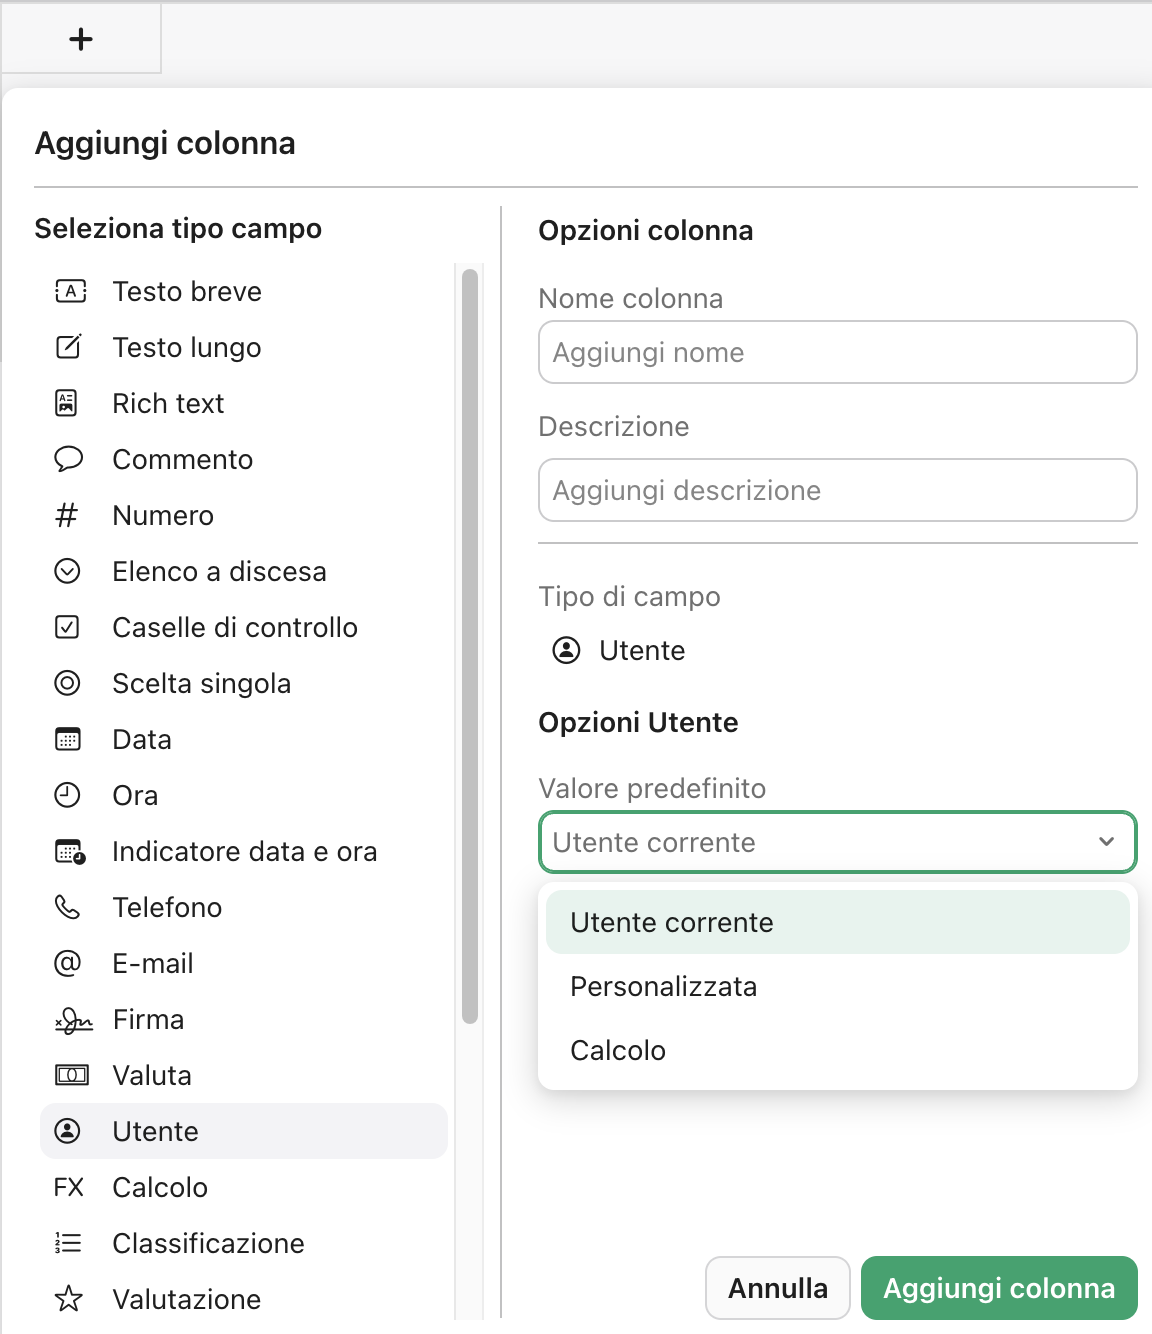Image resolution: width=1152 pixels, height=1334 pixels.
Task: Select the Commento speech bubble icon
Action: click(x=68, y=459)
